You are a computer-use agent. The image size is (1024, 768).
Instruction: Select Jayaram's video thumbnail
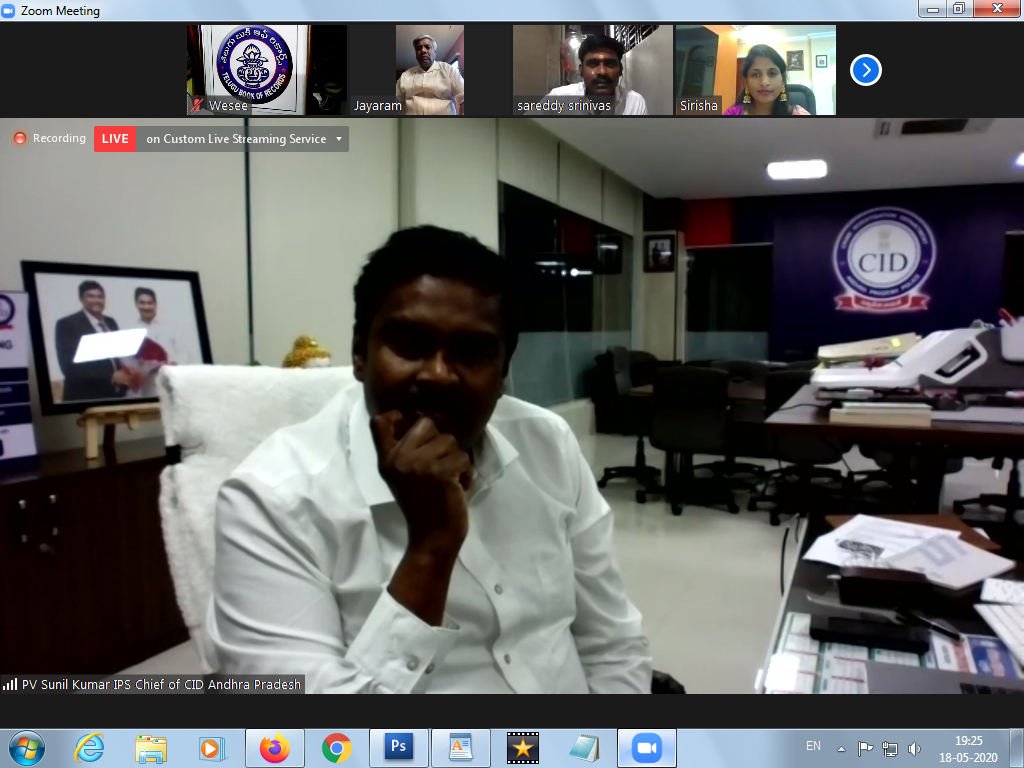pos(429,70)
